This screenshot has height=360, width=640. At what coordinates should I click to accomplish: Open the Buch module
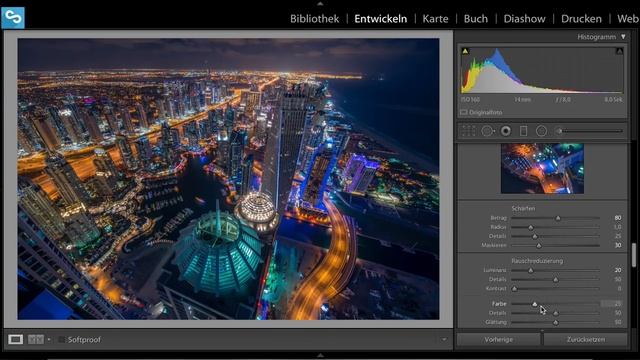click(x=476, y=19)
